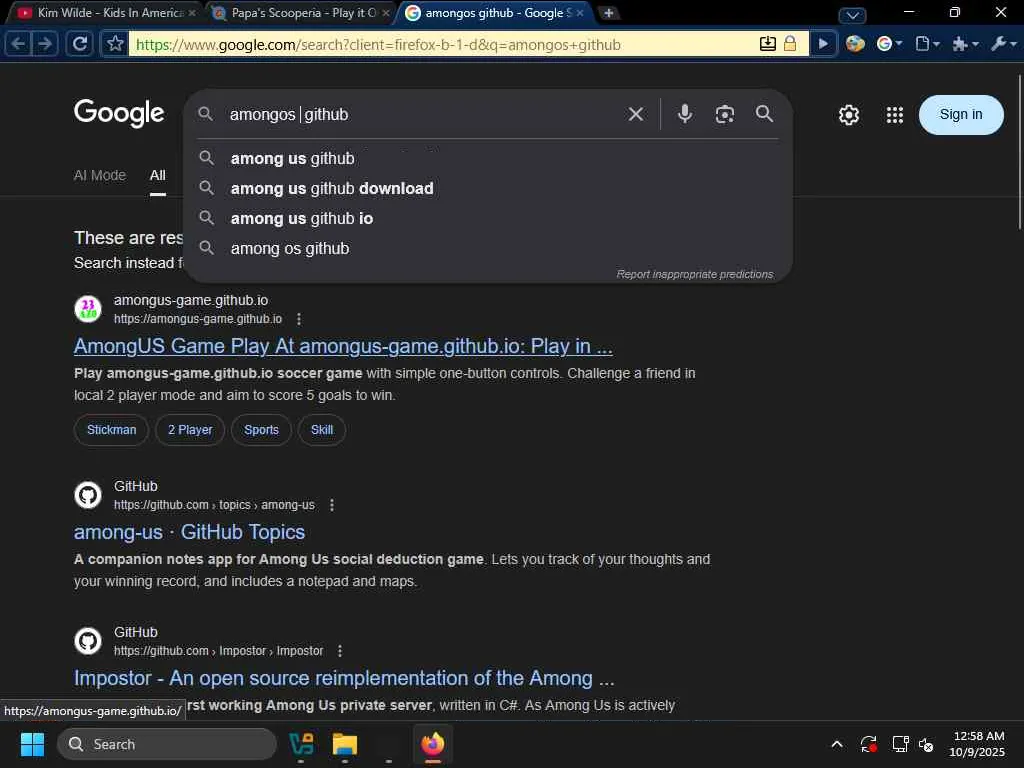Click the Sports chip
The width and height of the screenshot is (1024, 768).
[x=261, y=430]
